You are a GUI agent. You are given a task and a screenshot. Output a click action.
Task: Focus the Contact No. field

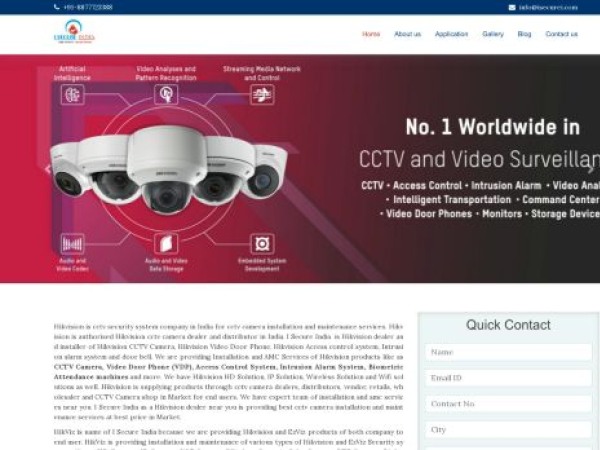pyautogui.click(x=508, y=404)
